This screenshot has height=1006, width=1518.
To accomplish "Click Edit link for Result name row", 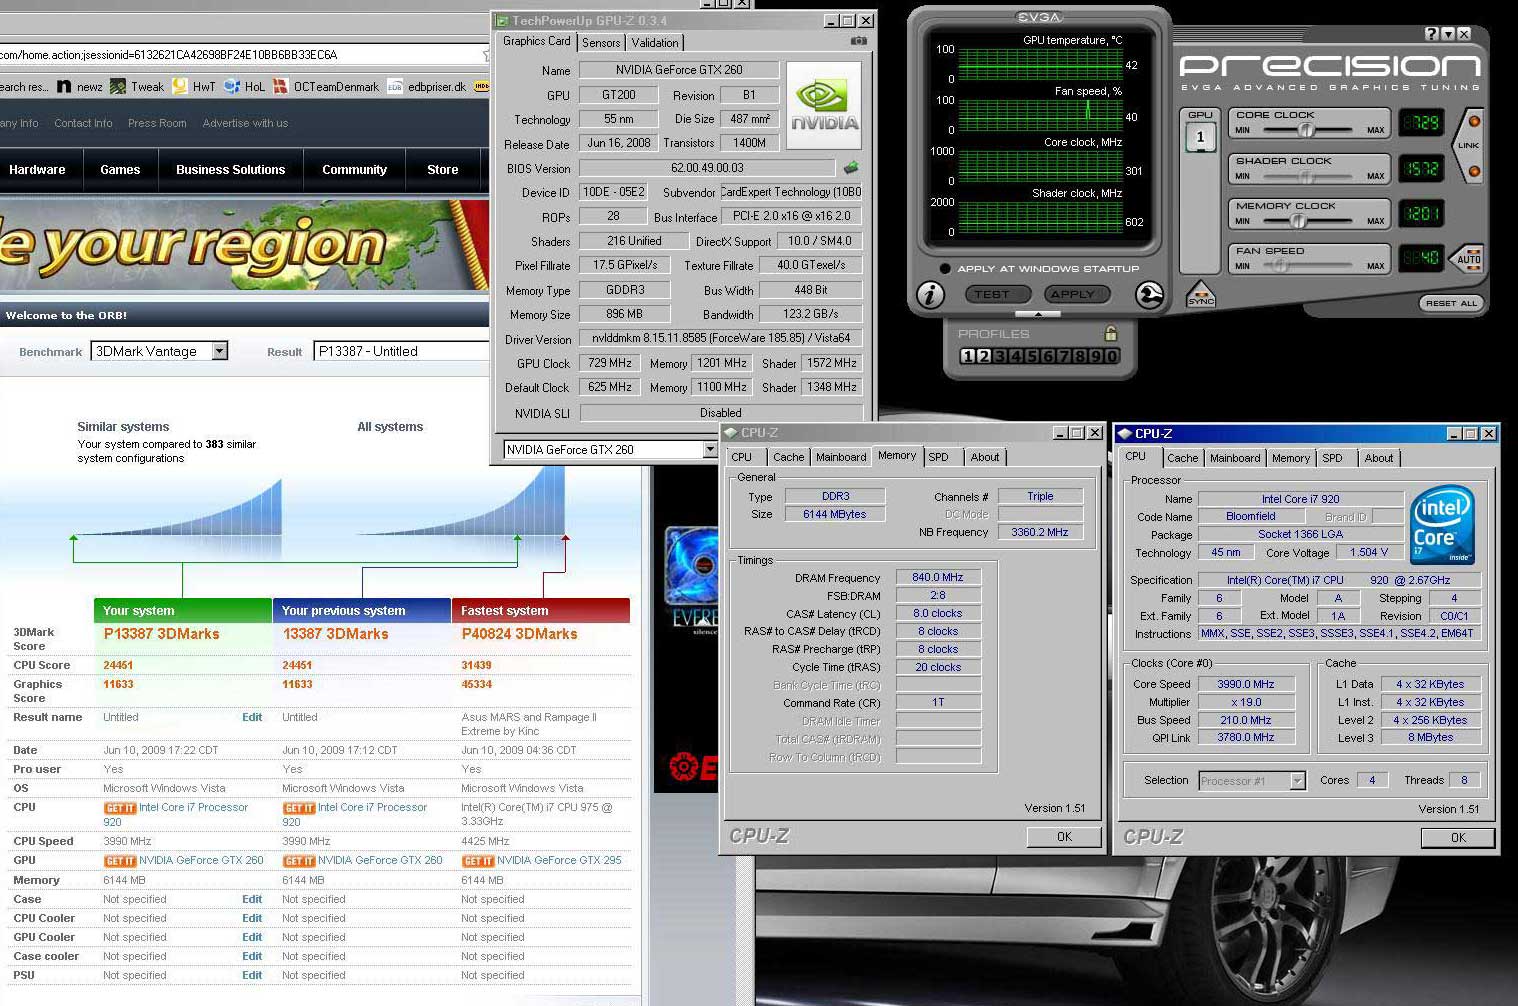I will click(x=252, y=717).
